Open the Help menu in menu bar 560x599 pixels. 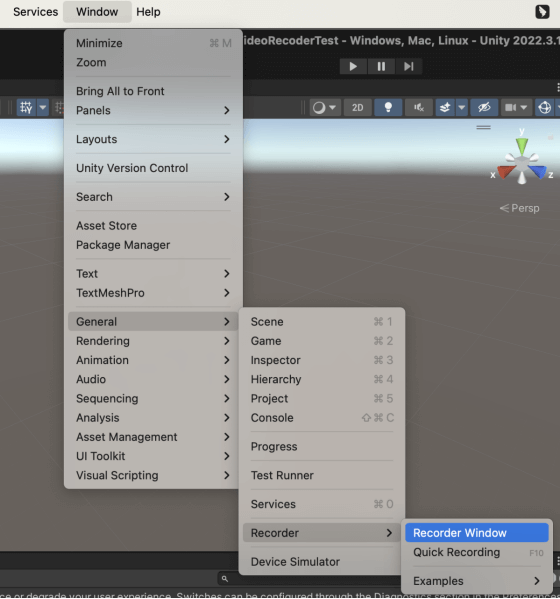[148, 12]
